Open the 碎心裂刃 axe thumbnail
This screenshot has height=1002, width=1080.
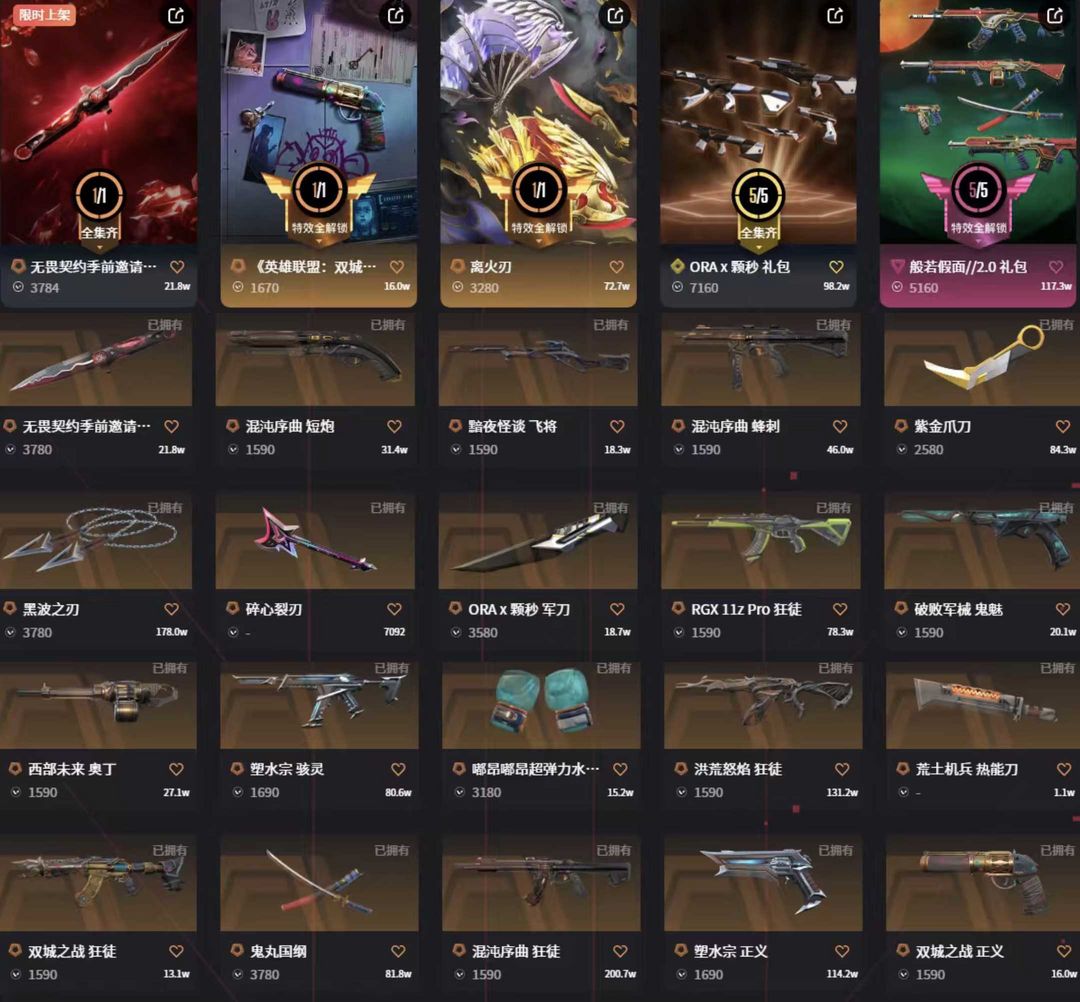click(315, 541)
